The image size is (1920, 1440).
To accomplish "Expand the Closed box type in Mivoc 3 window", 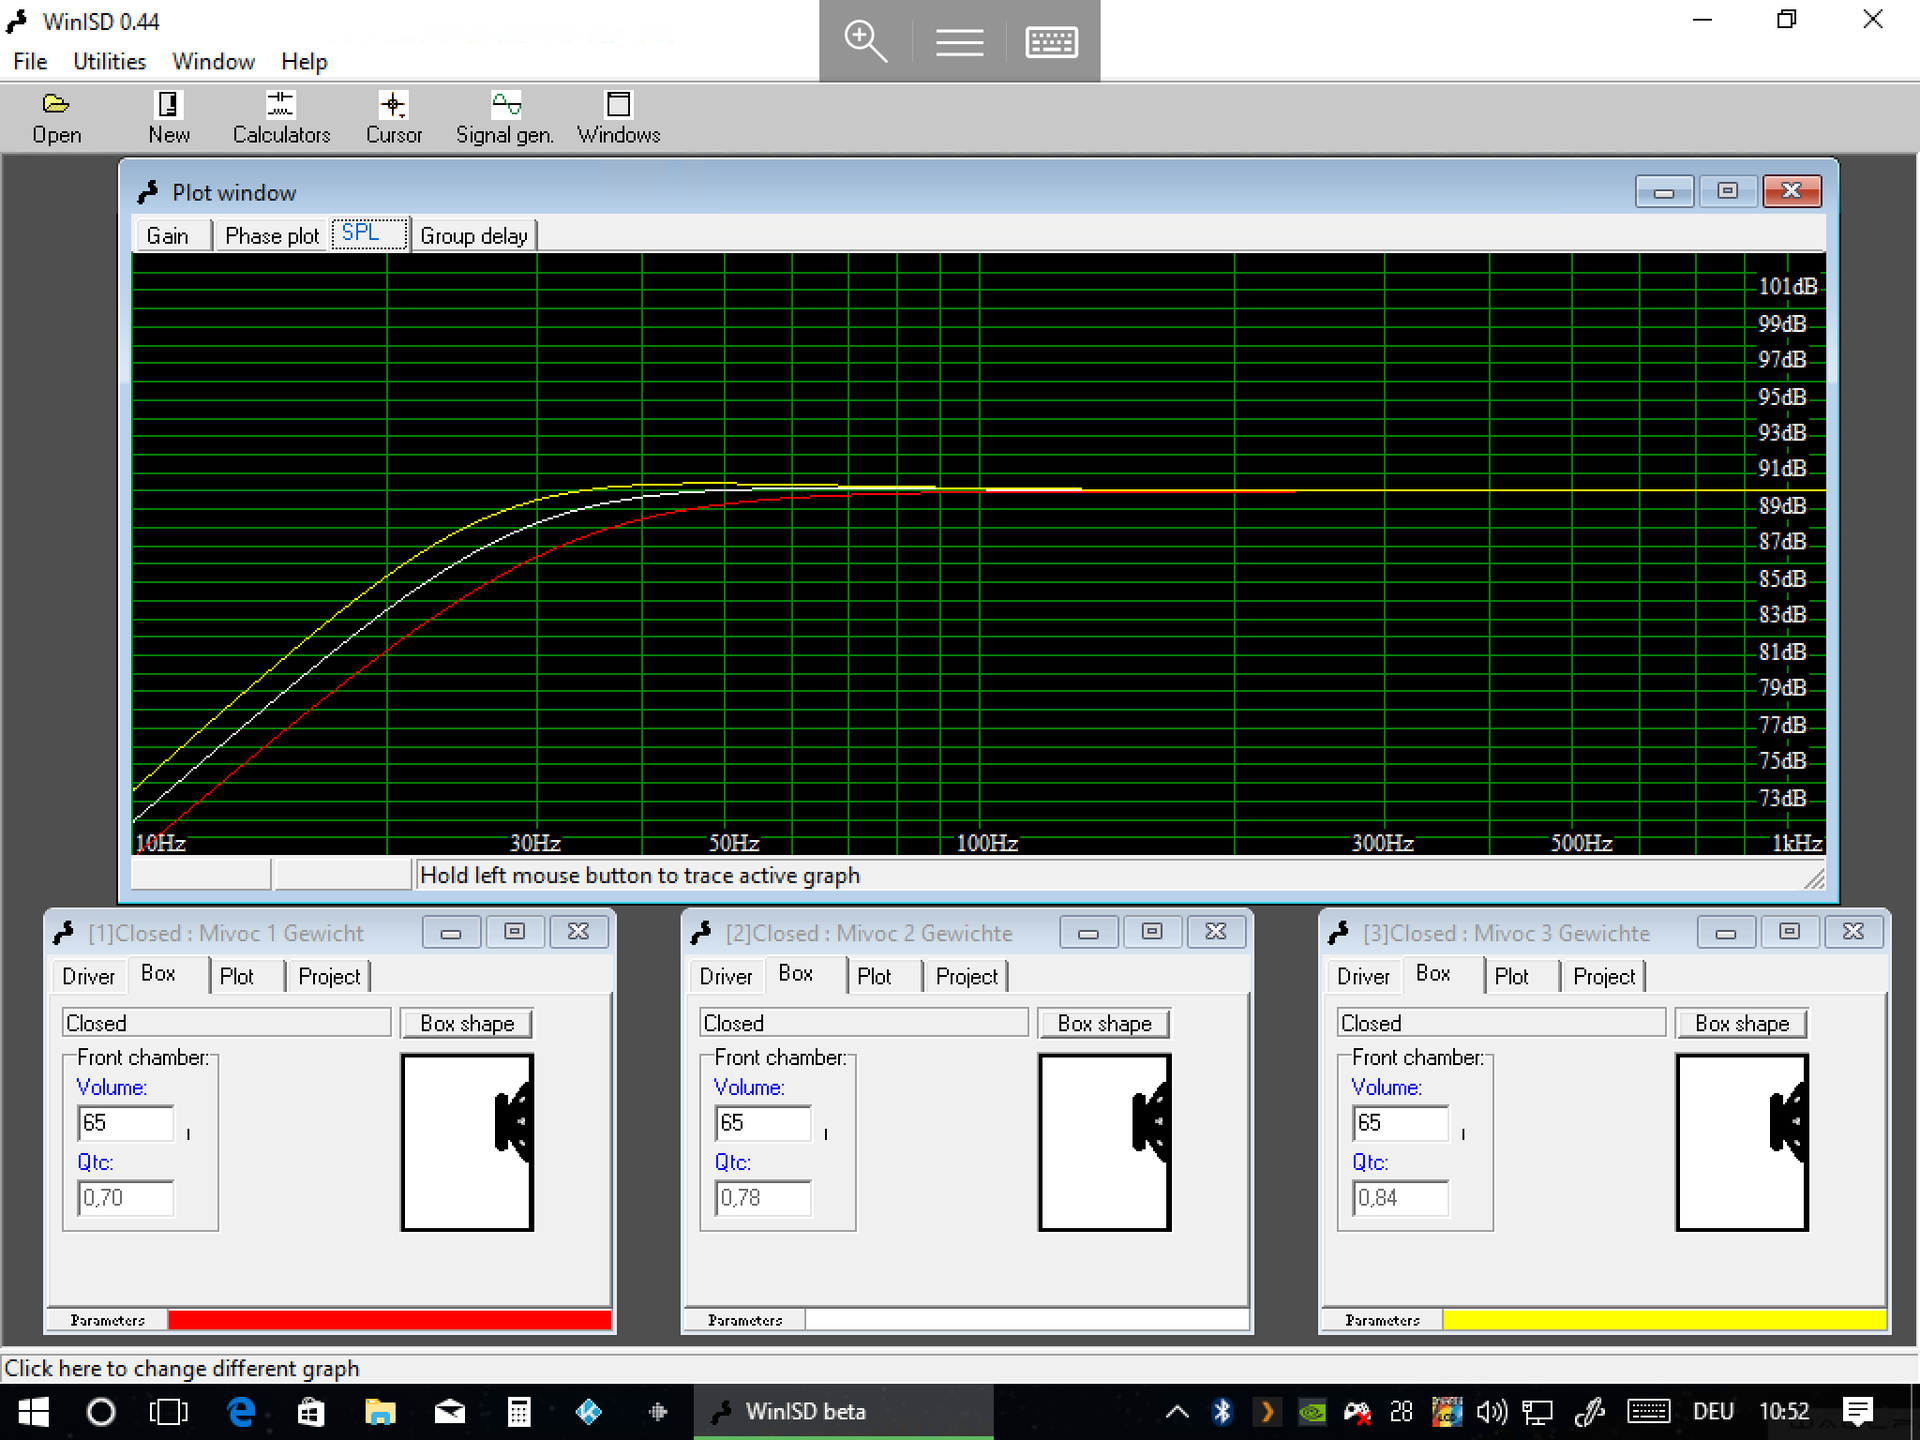I will 1500,1023.
